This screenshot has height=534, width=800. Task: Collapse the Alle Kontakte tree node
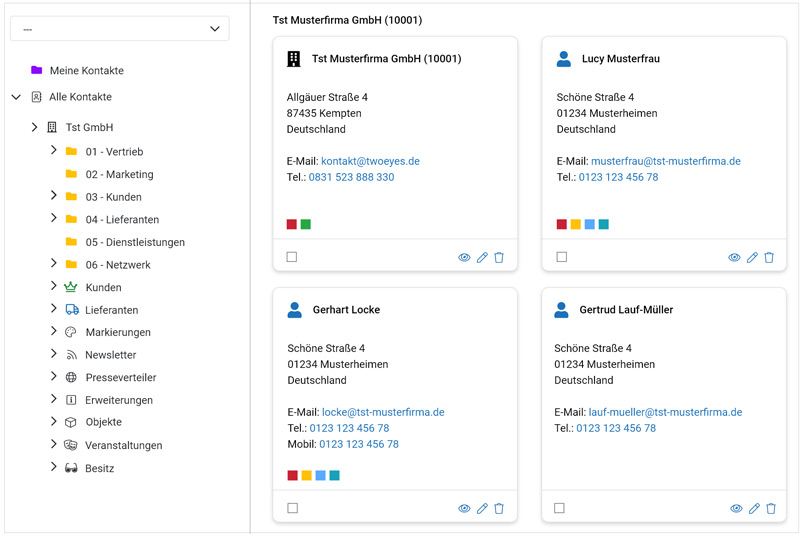(16, 97)
